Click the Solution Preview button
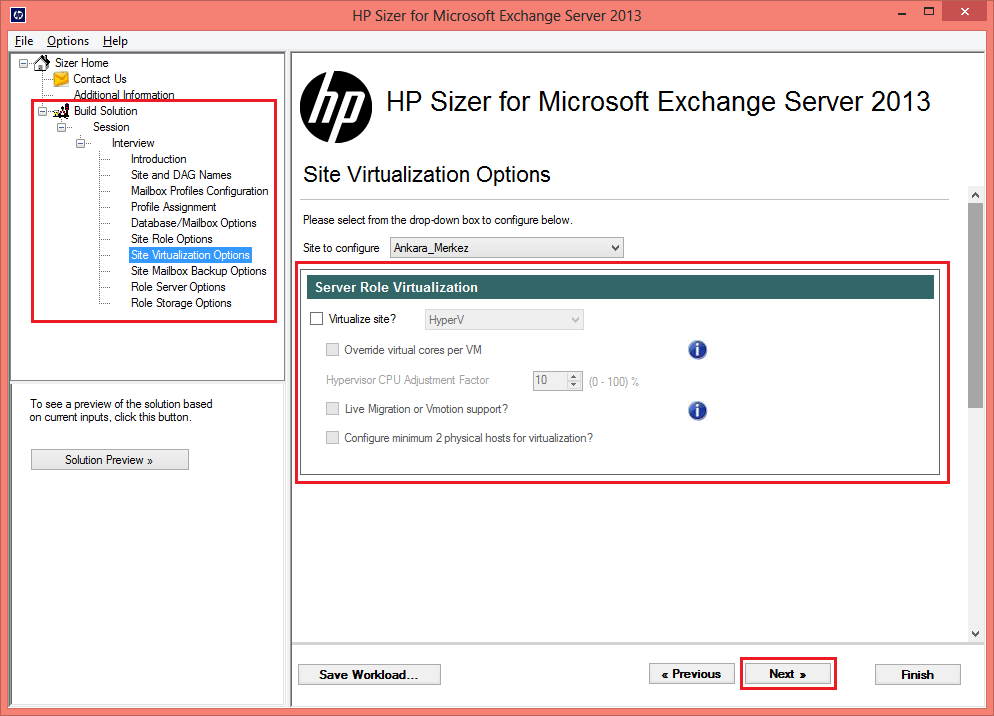The width and height of the screenshot is (994, 716). click(x=110, y=460)
